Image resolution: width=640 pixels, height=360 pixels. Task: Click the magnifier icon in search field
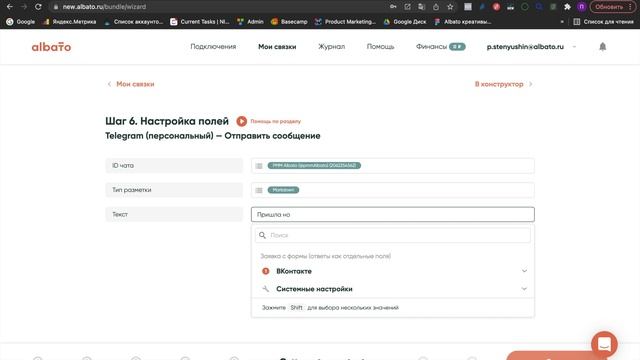point(262,235)
